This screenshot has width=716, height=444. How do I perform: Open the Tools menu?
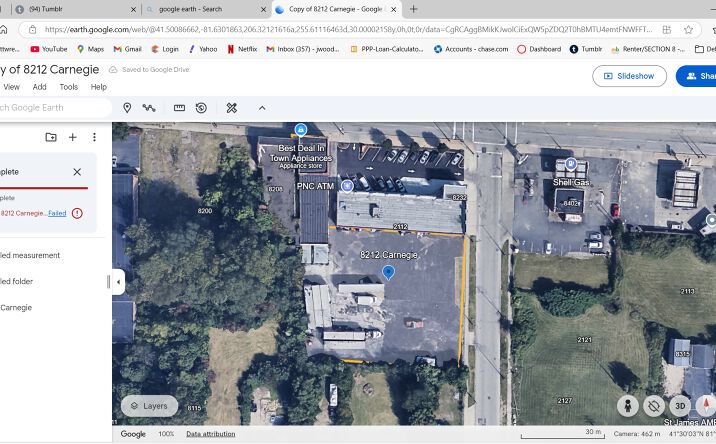[68, 87]
